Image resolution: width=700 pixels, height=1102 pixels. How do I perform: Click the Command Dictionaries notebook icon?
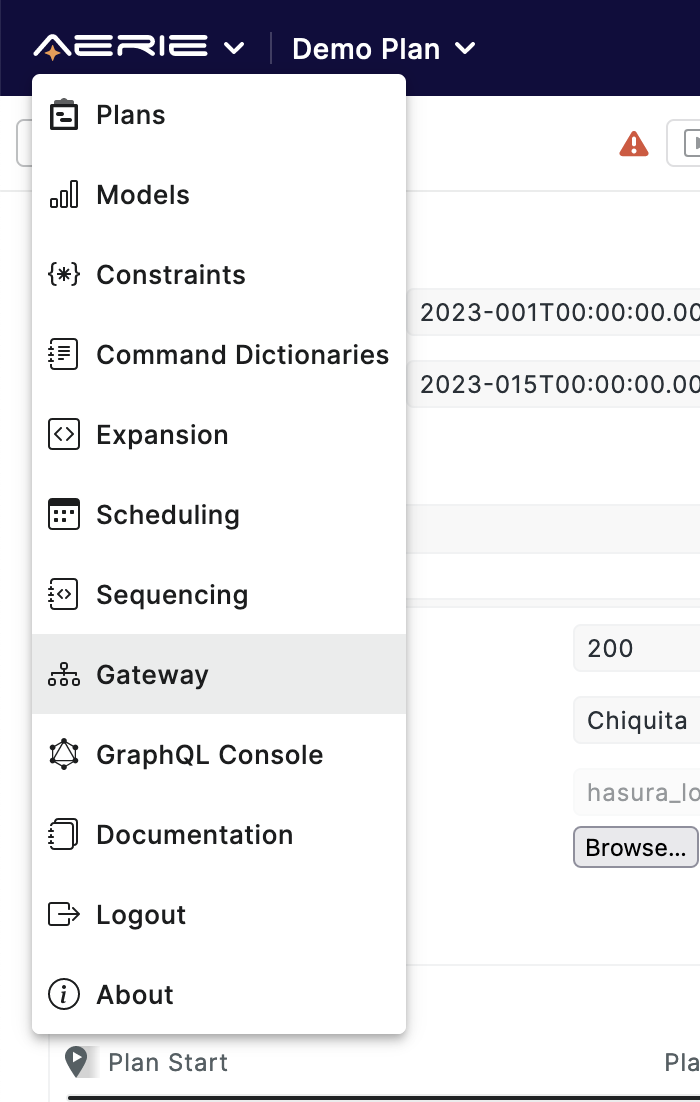tap(63, 354)
